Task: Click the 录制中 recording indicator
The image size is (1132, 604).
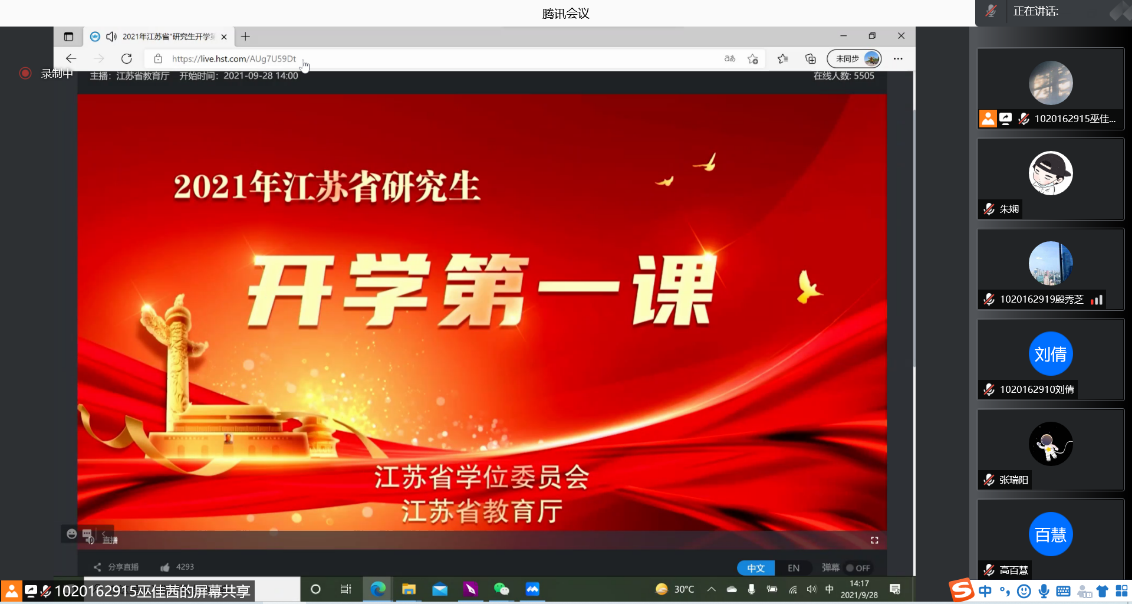Action: coord(47,73)
